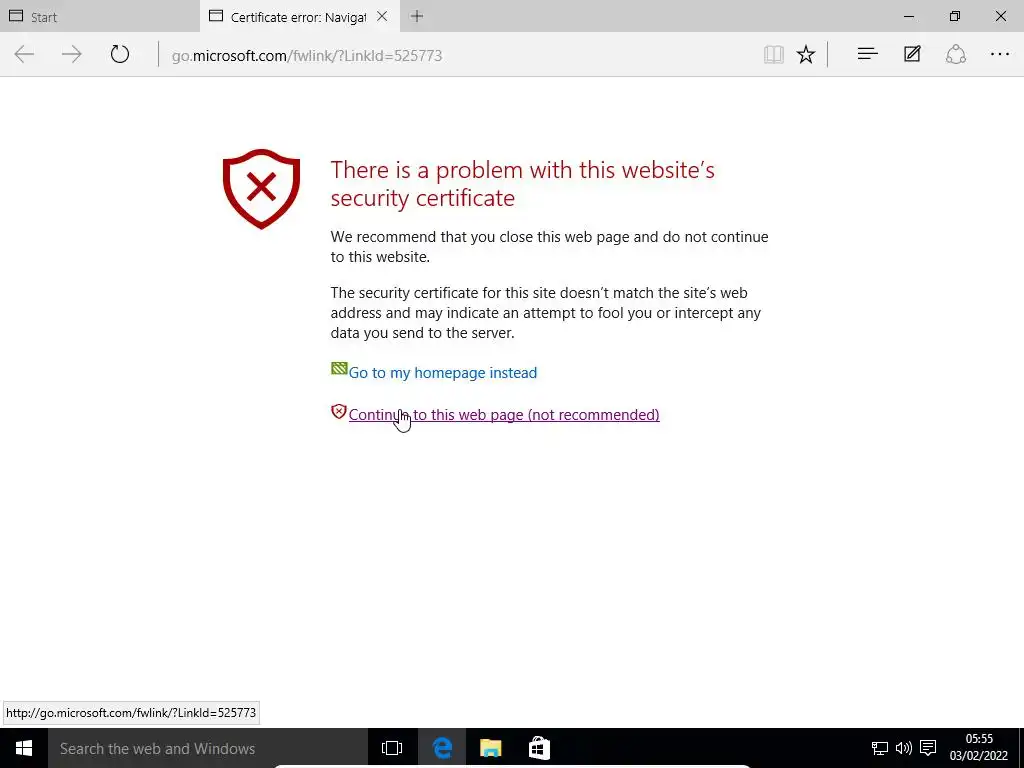Follow 'Go to my homepage instead' link
1024x768 pixels.
(x=443, y=373)
